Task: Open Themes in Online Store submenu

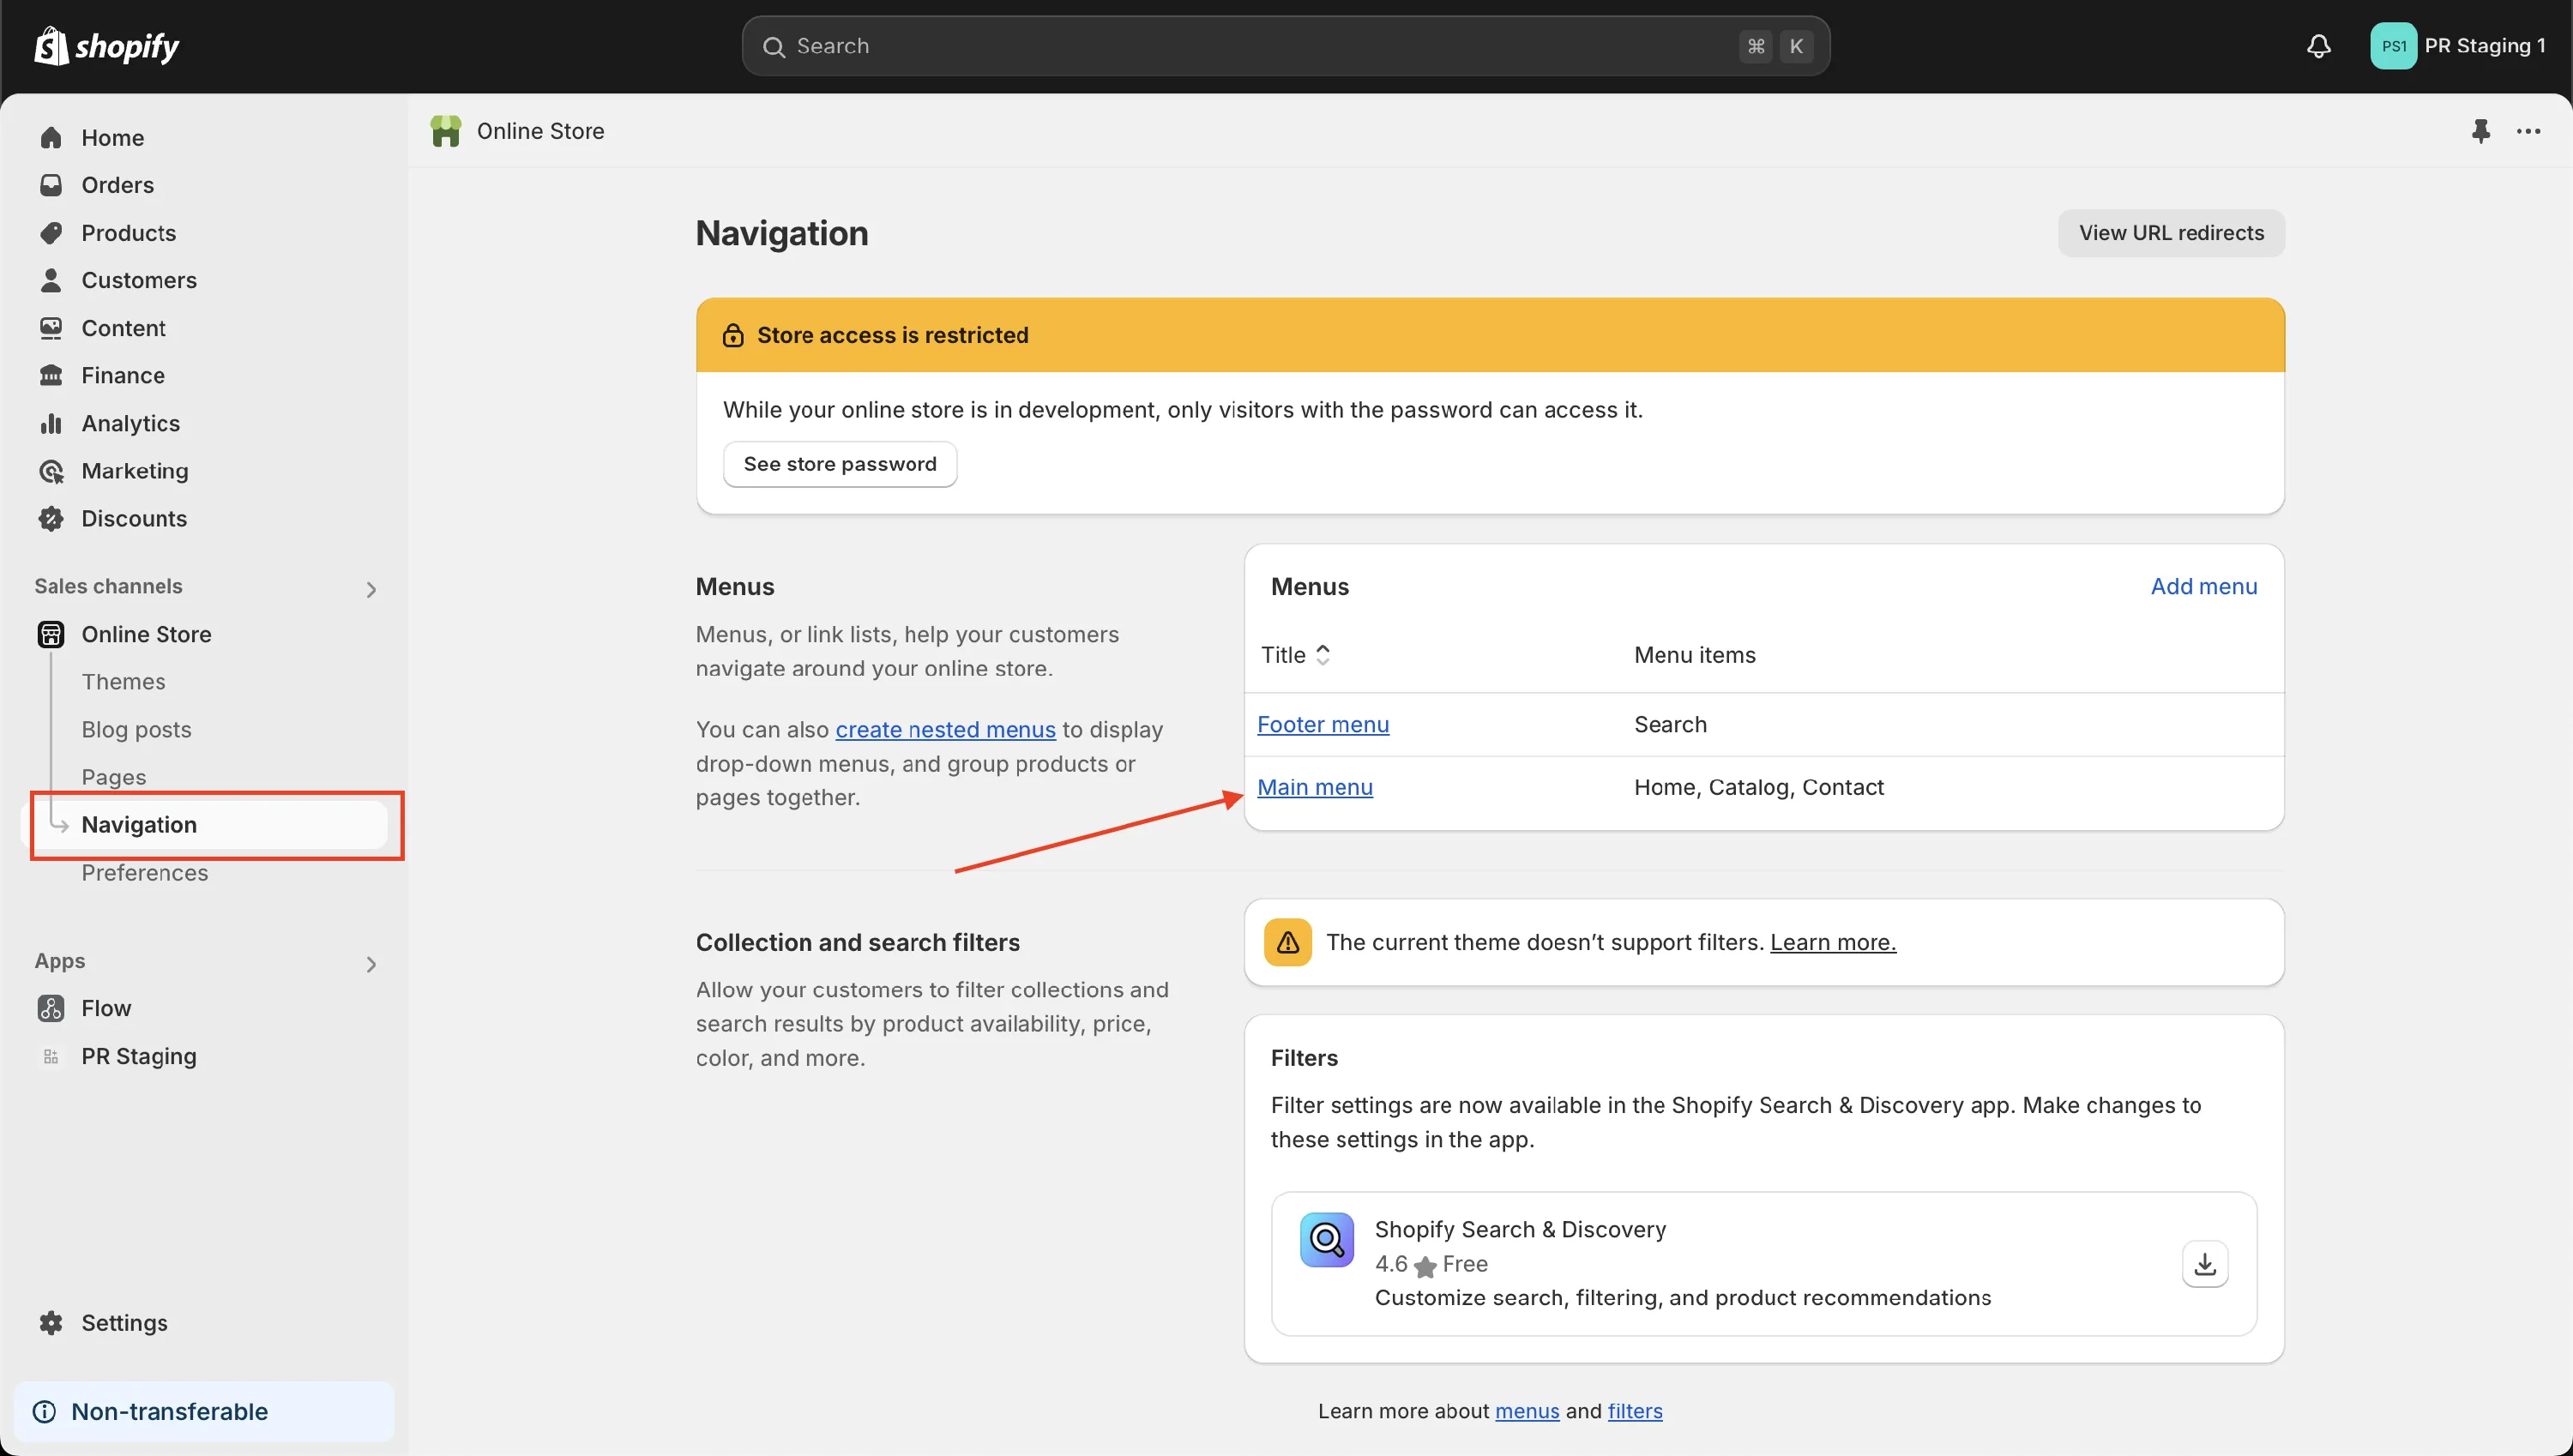Action: pyautogui.click(x=123, y=682)
